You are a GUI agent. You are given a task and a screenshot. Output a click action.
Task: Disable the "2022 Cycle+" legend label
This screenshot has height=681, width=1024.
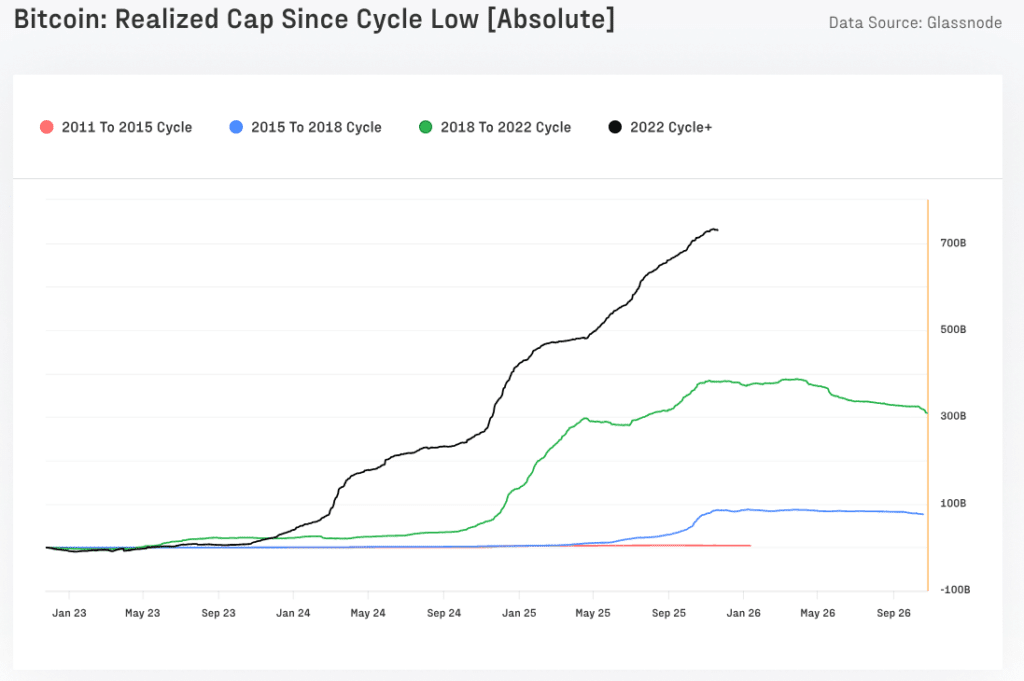(x=670, y=127)
